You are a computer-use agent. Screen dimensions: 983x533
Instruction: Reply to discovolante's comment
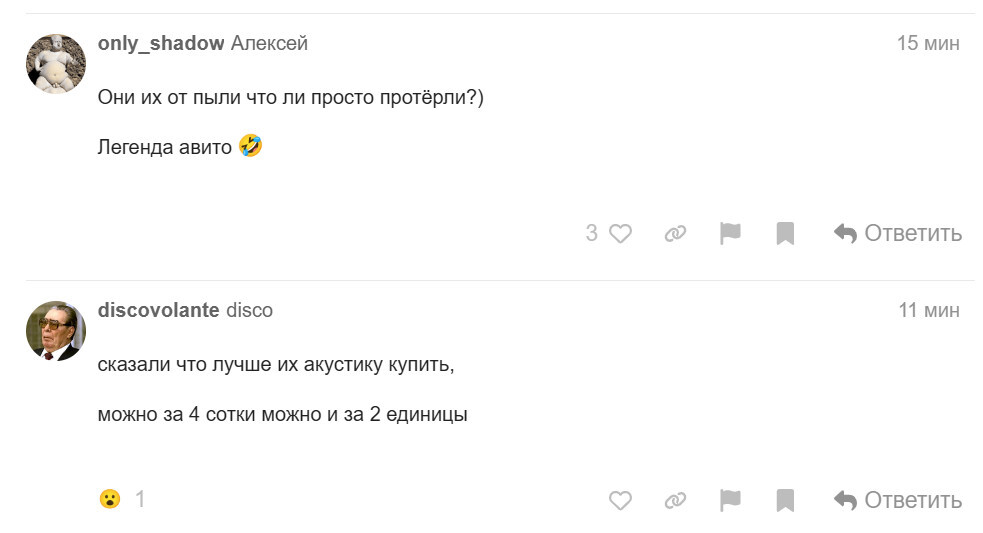[897, 500]
